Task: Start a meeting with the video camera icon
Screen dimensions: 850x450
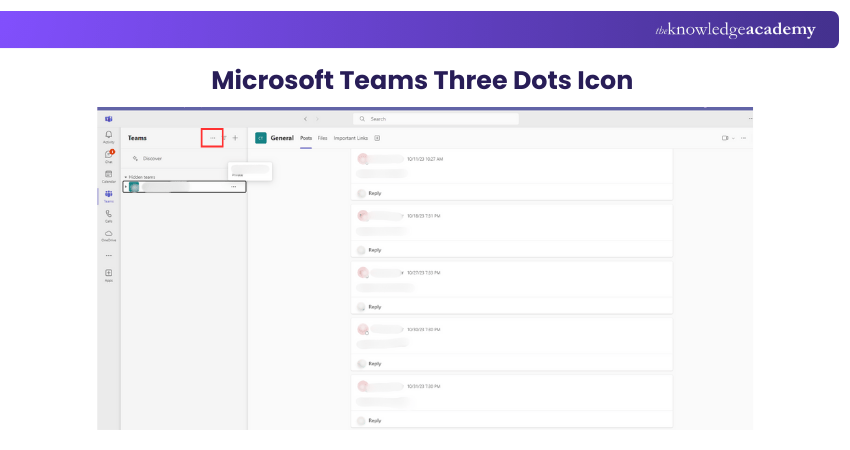Action: click(725, 138)
